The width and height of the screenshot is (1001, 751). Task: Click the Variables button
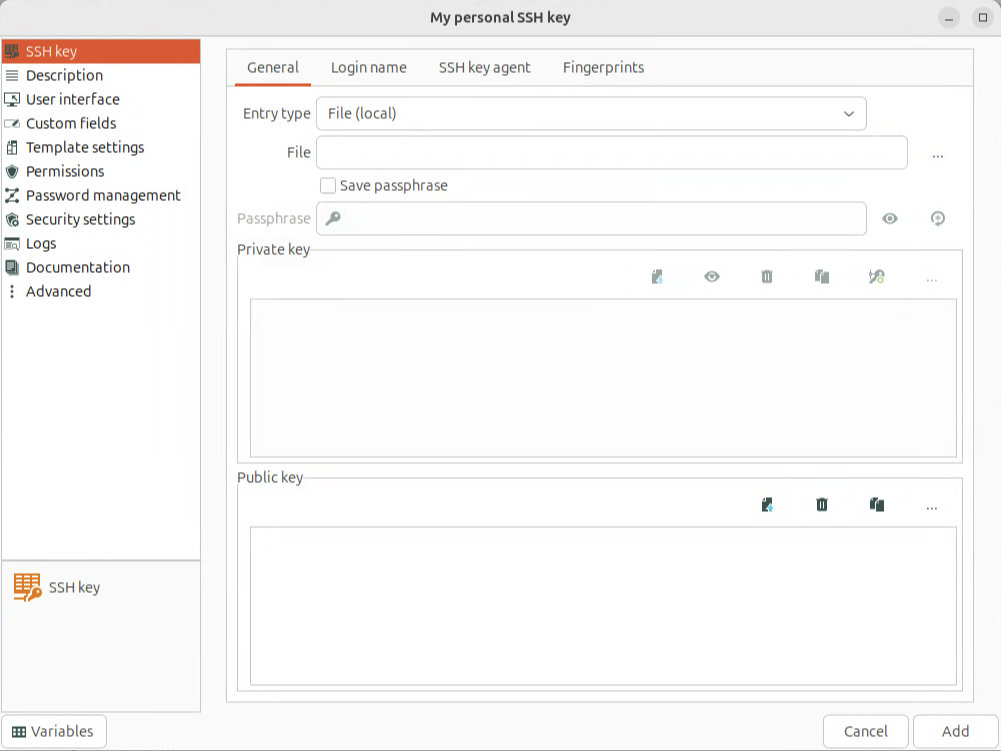click(x=54, y=731)
